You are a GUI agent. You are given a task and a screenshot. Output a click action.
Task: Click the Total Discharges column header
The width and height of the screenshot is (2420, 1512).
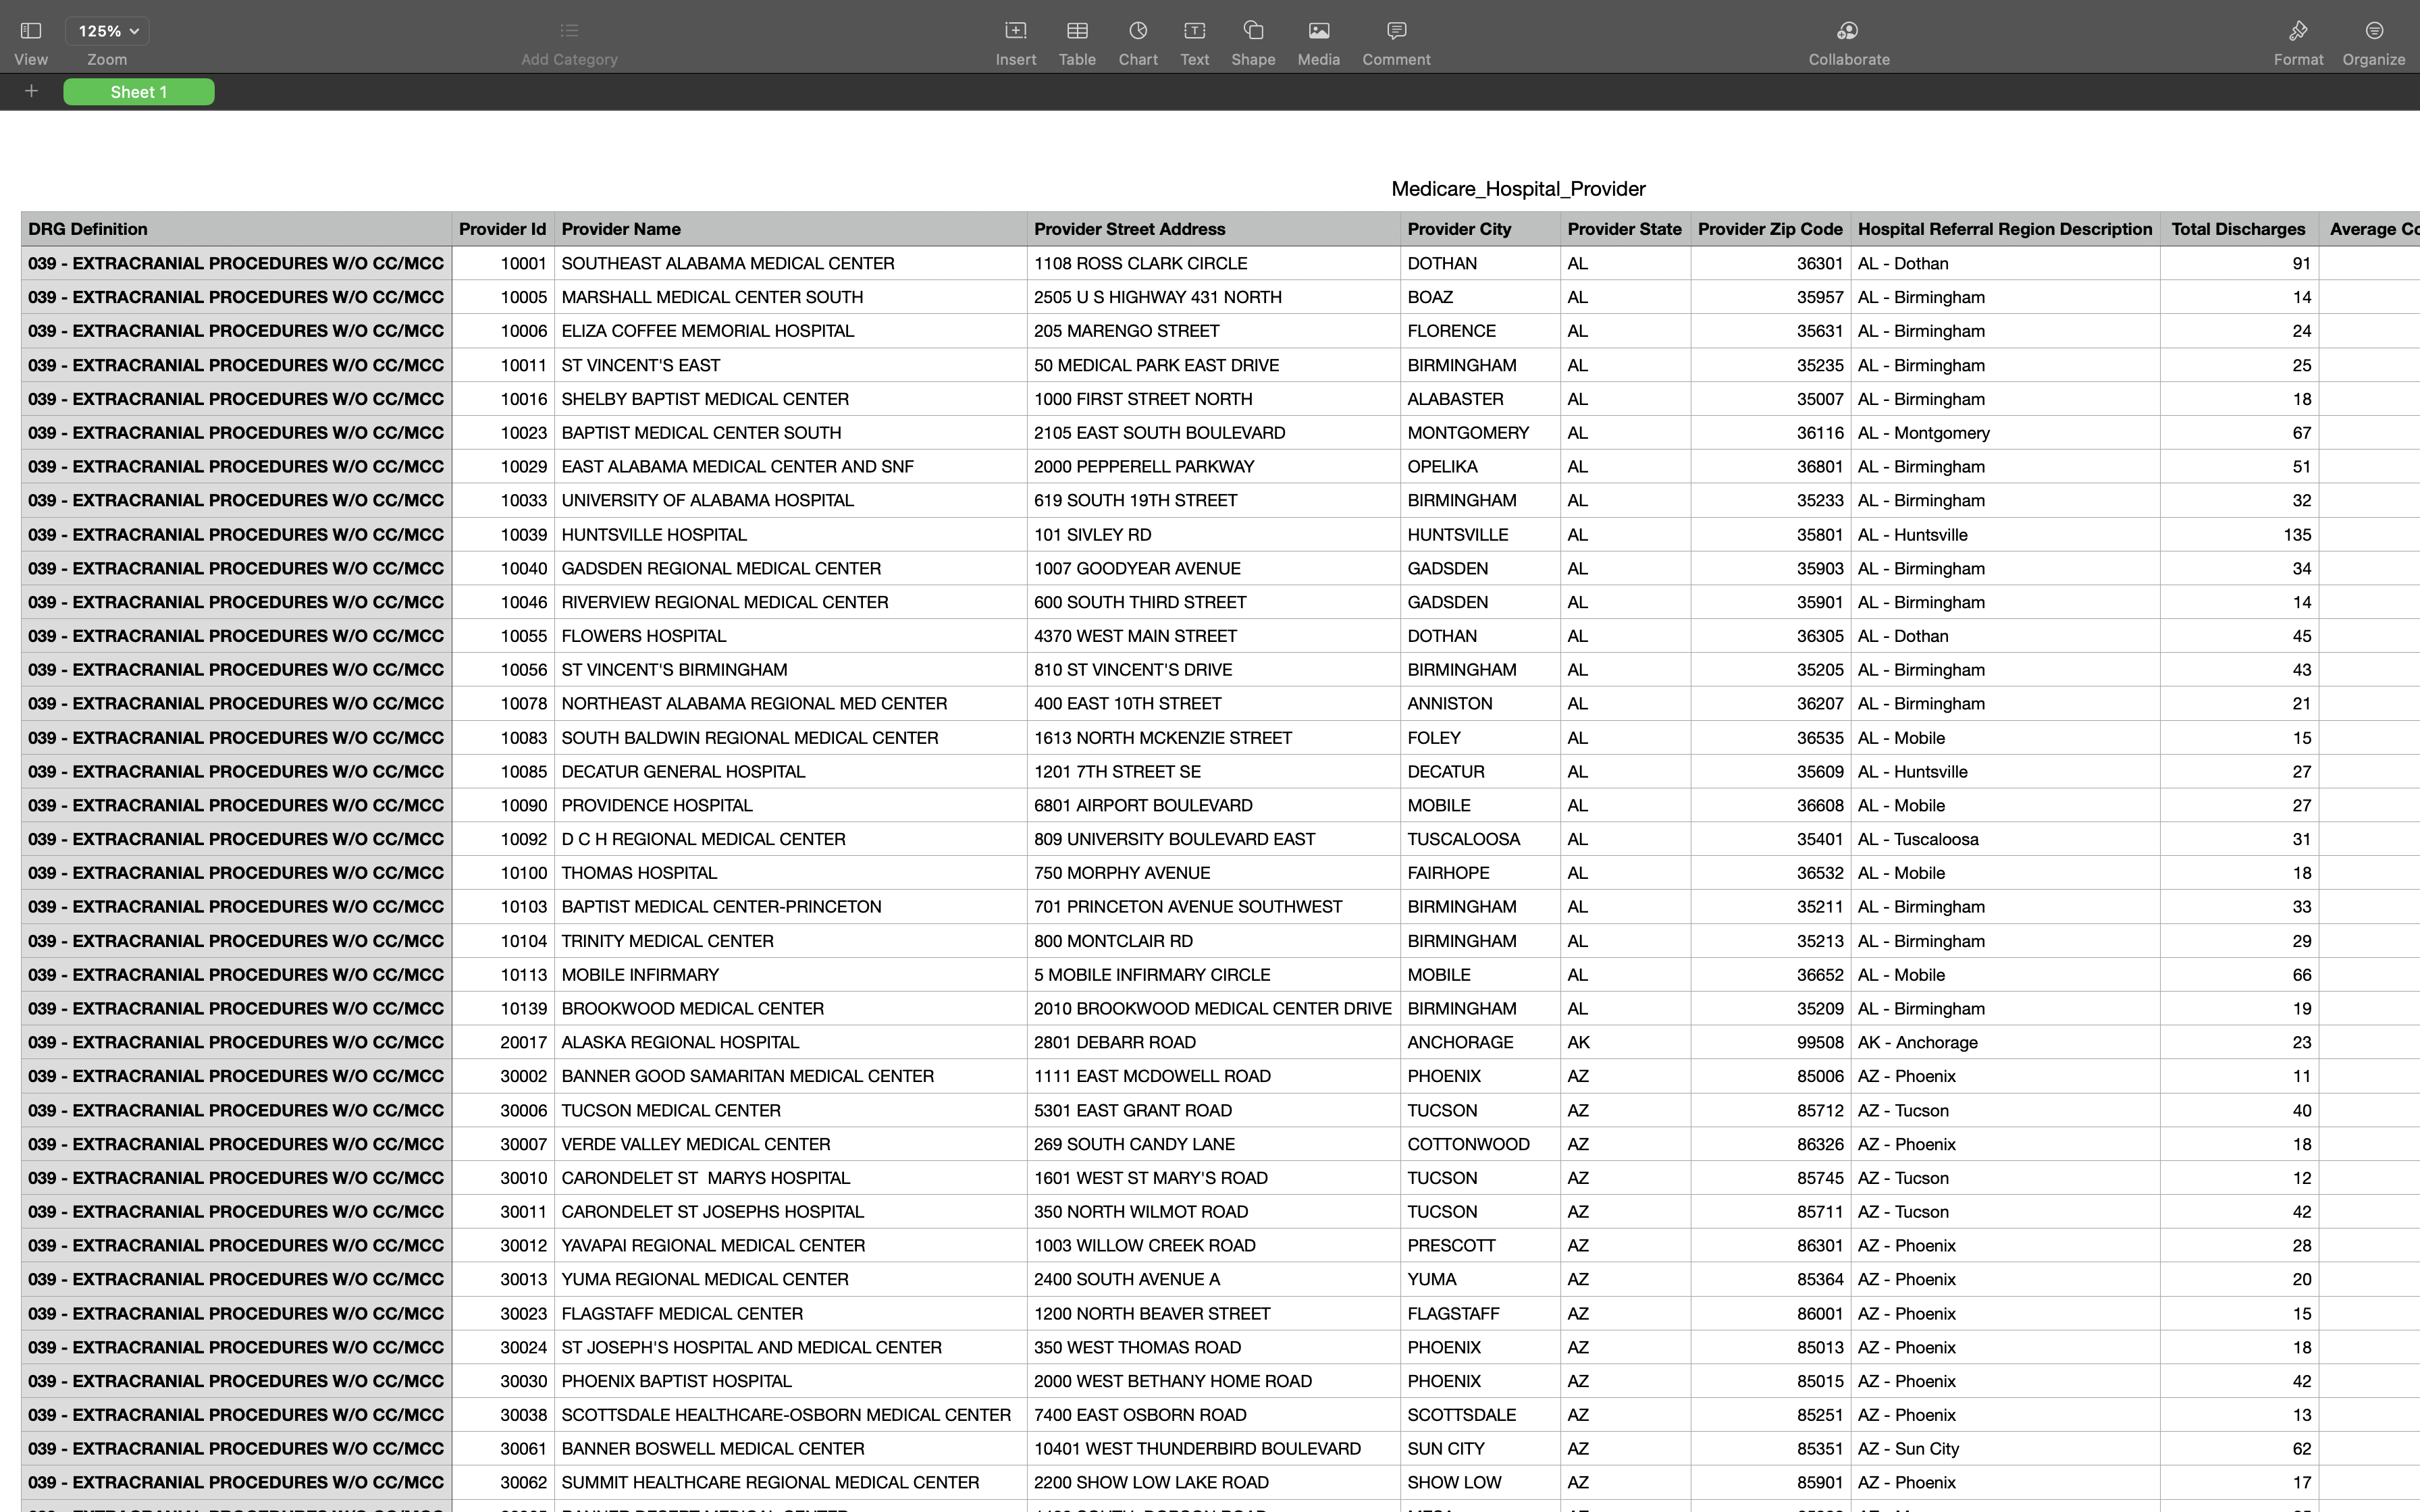click(x=2238, y=229)
